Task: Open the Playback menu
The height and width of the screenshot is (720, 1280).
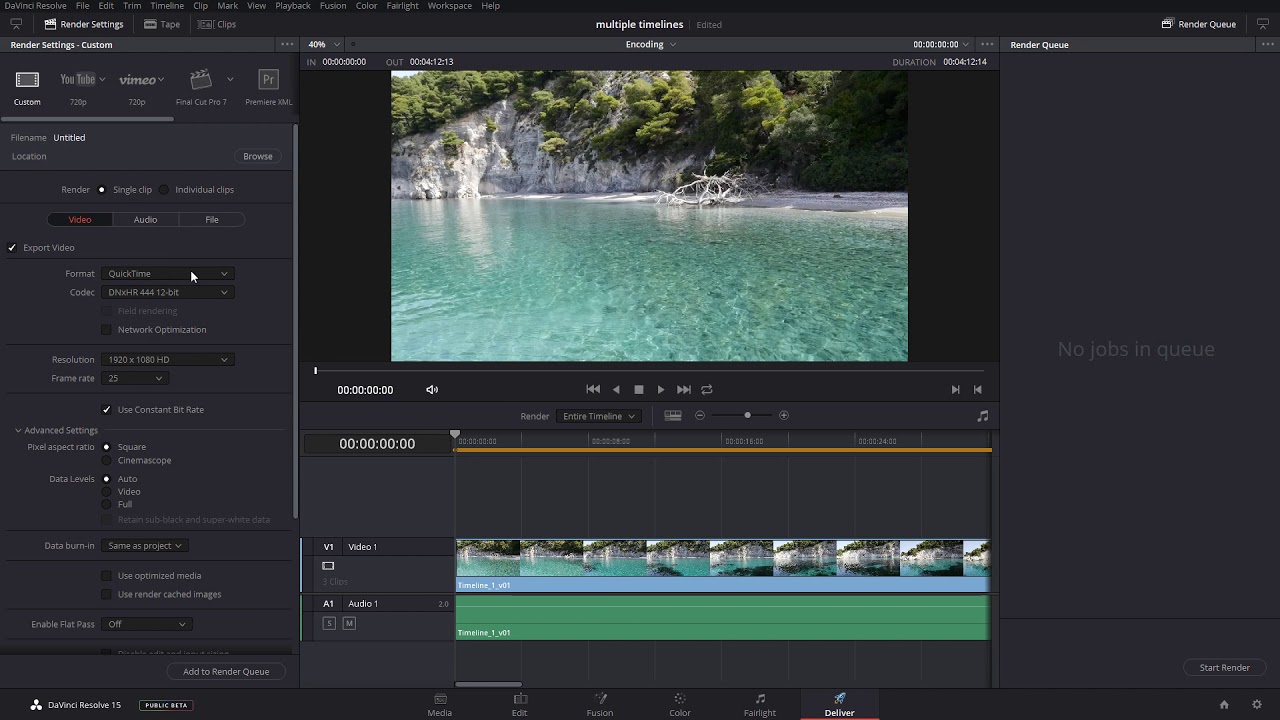Action: 293,6
